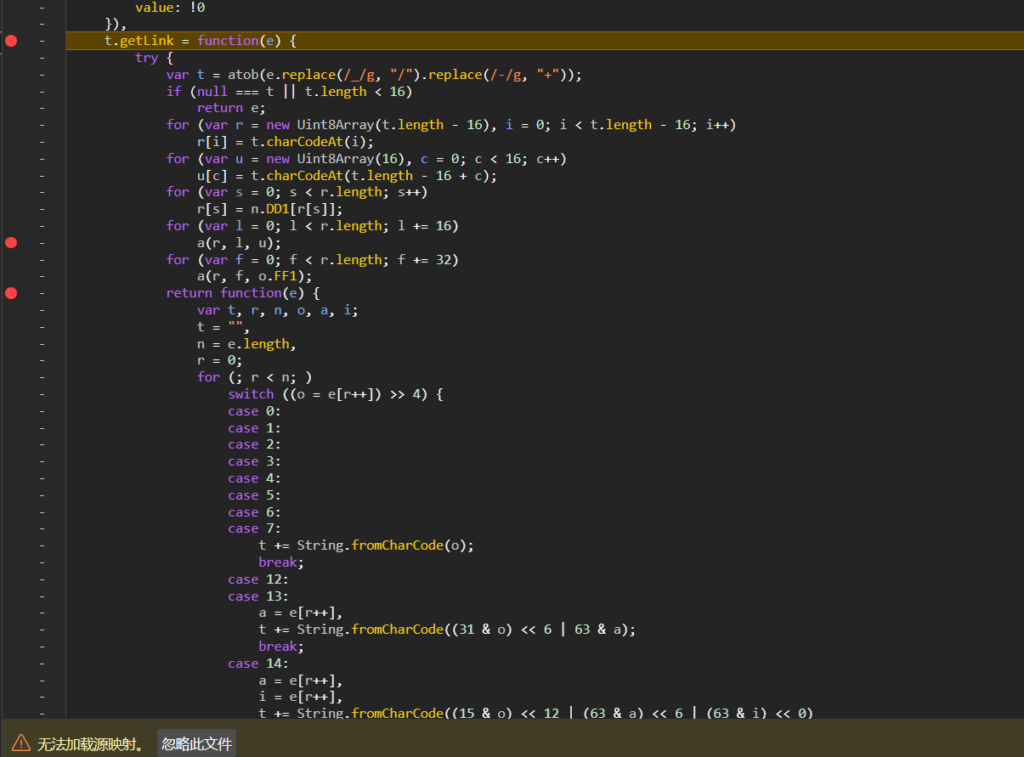Click the 'var t = atob(' declaration line
Screen dimensions: 1024x757
pos(374,74)
